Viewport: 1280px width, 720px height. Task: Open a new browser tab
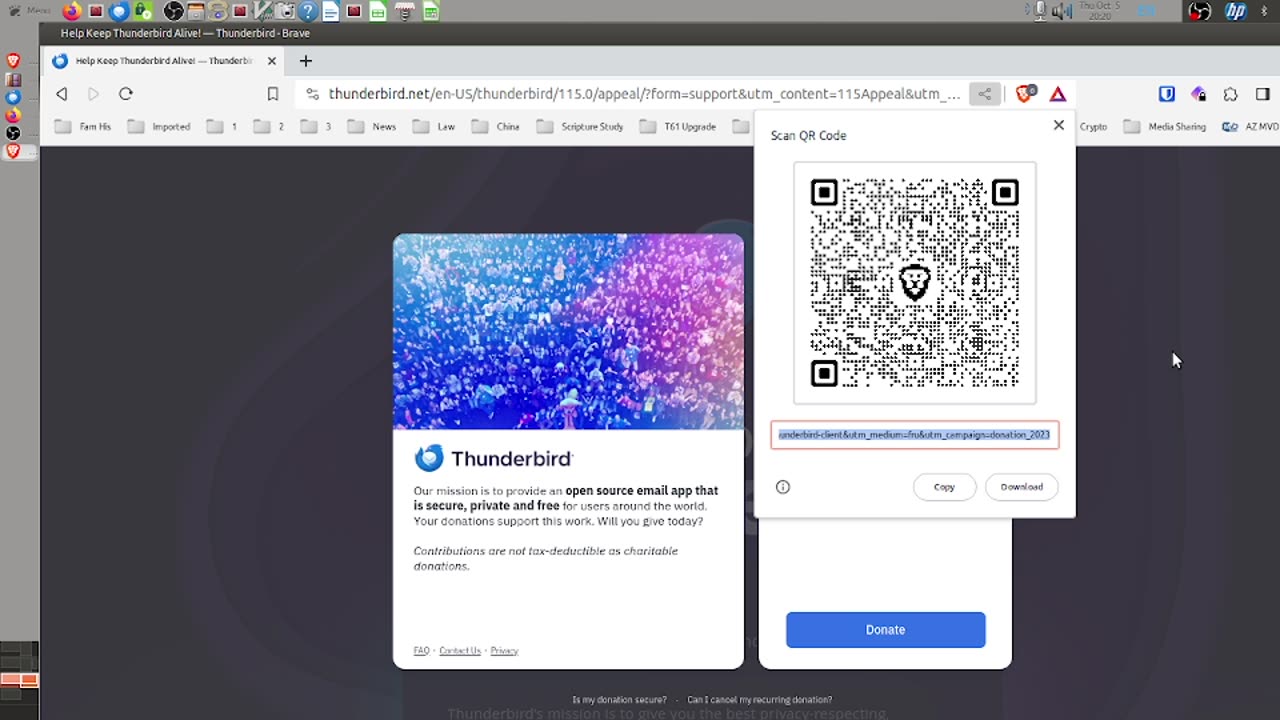tap(306, 61)
